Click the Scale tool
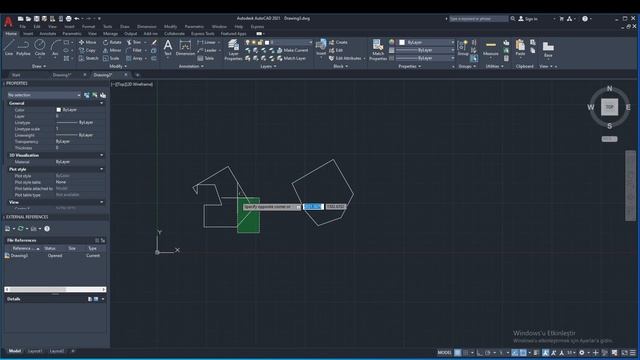 111,58
